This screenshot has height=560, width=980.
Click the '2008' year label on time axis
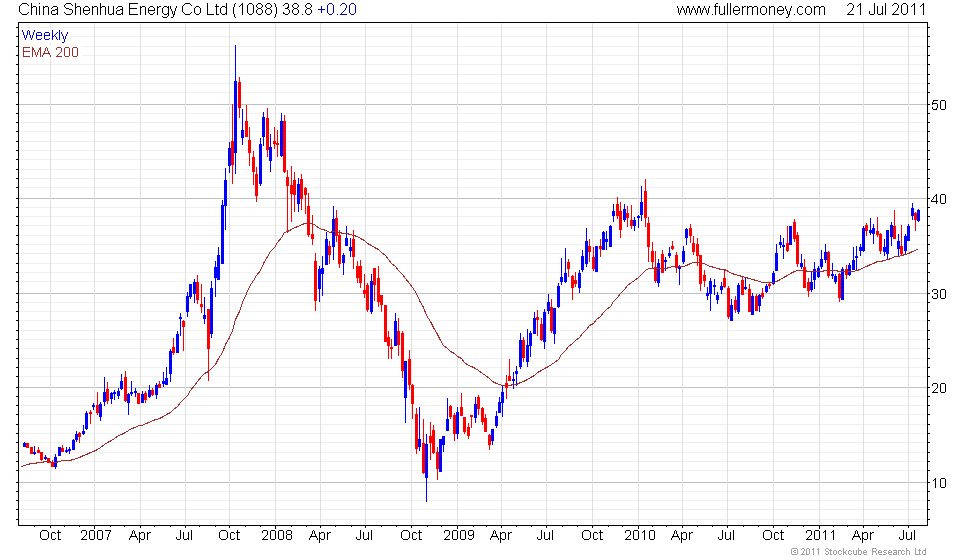(277, 536)
